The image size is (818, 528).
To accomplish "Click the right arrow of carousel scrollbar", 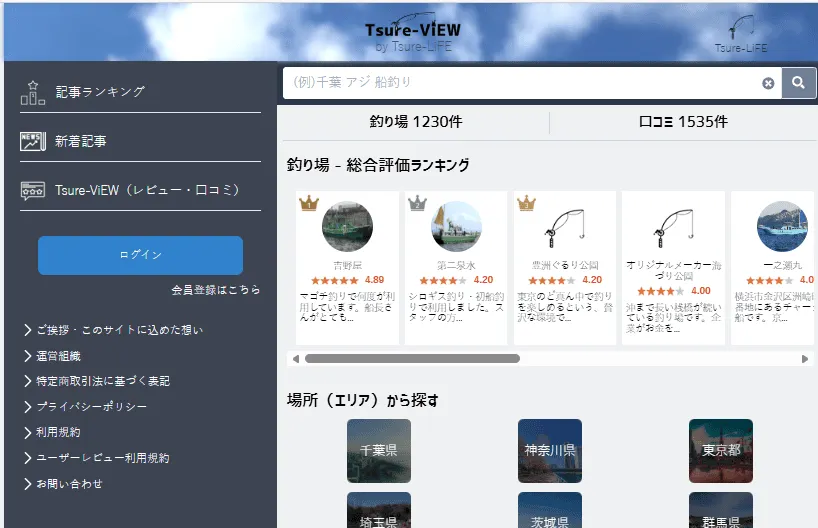I will click(x=804, y=359).
